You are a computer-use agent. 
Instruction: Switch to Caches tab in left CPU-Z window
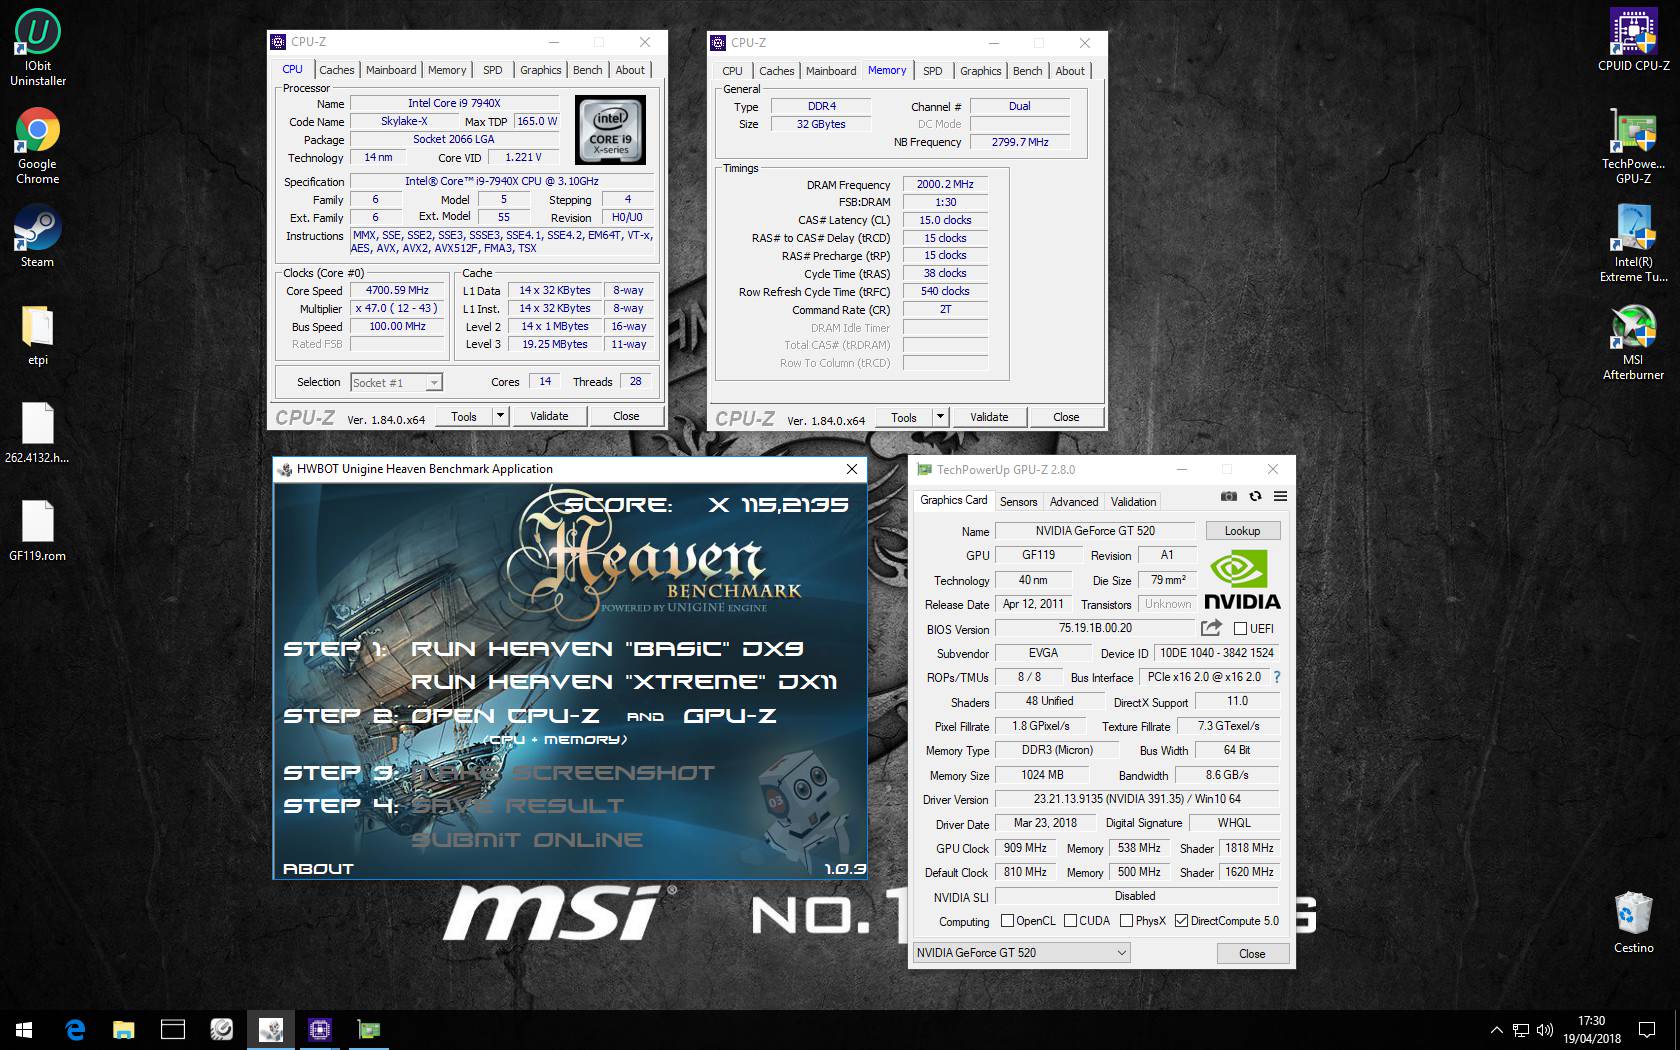pyautogui.click(x=336, y=70)
